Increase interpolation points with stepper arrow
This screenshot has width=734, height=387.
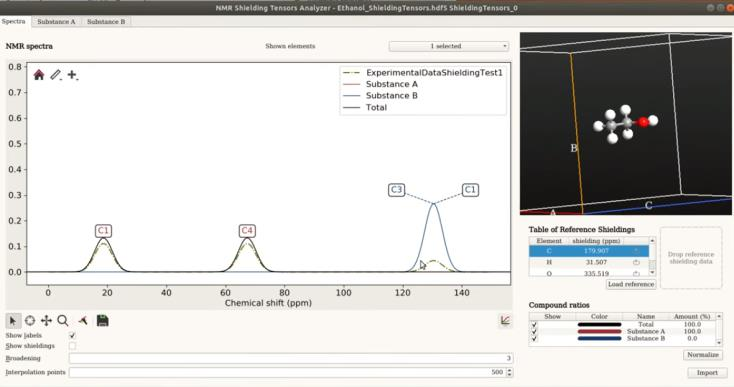pyautogui.click(x=510, y=370)
